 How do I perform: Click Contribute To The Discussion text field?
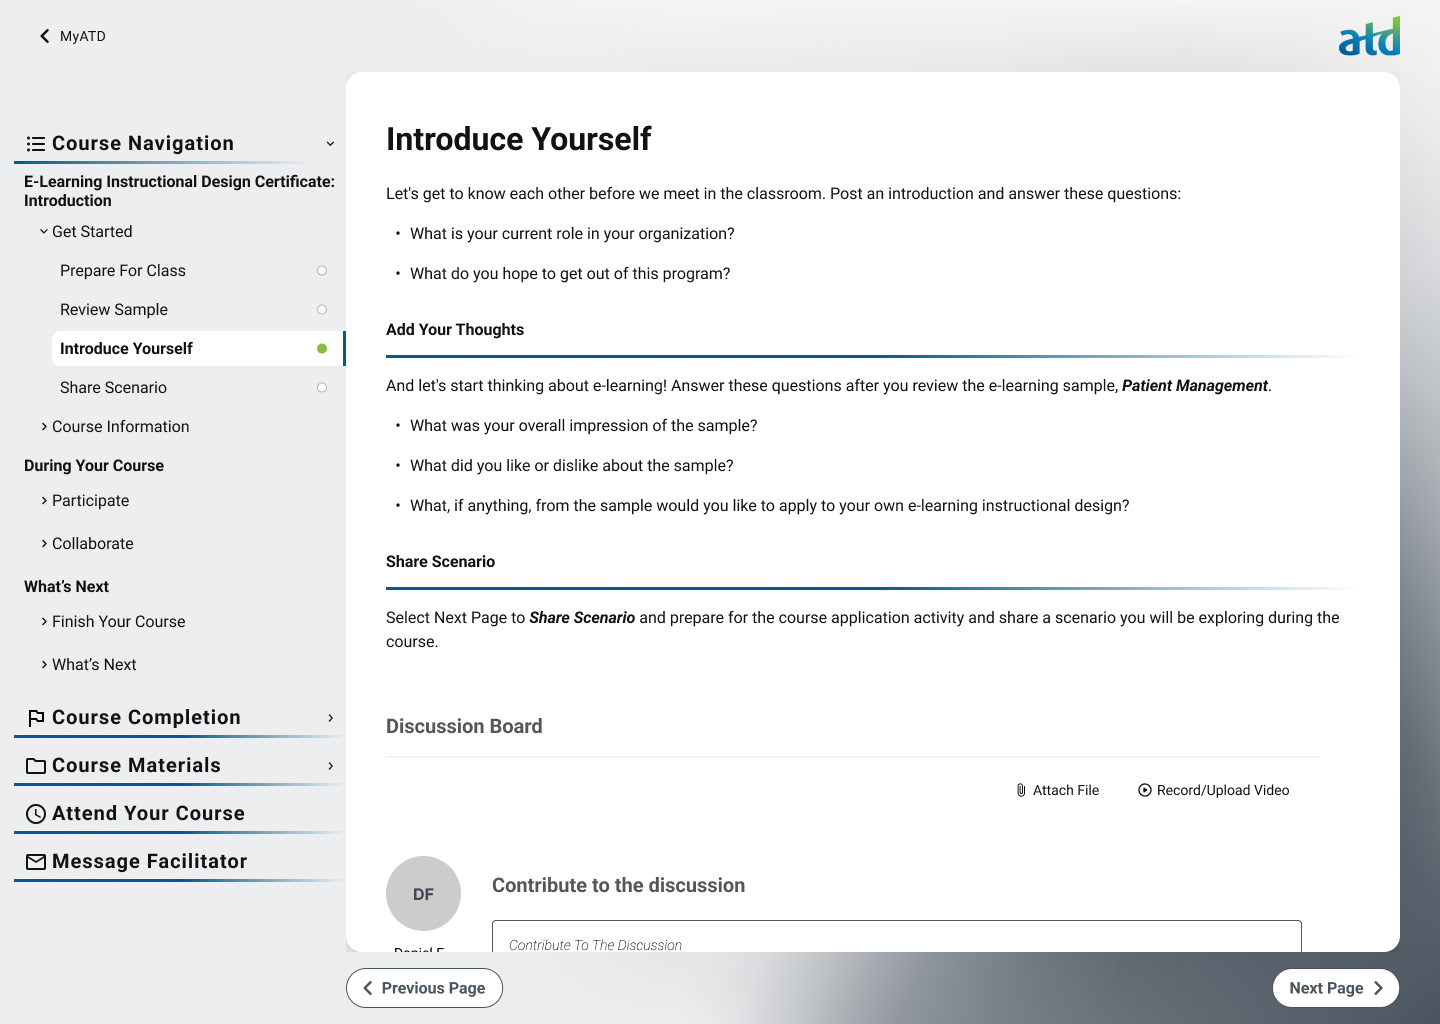tap(897, 936)
